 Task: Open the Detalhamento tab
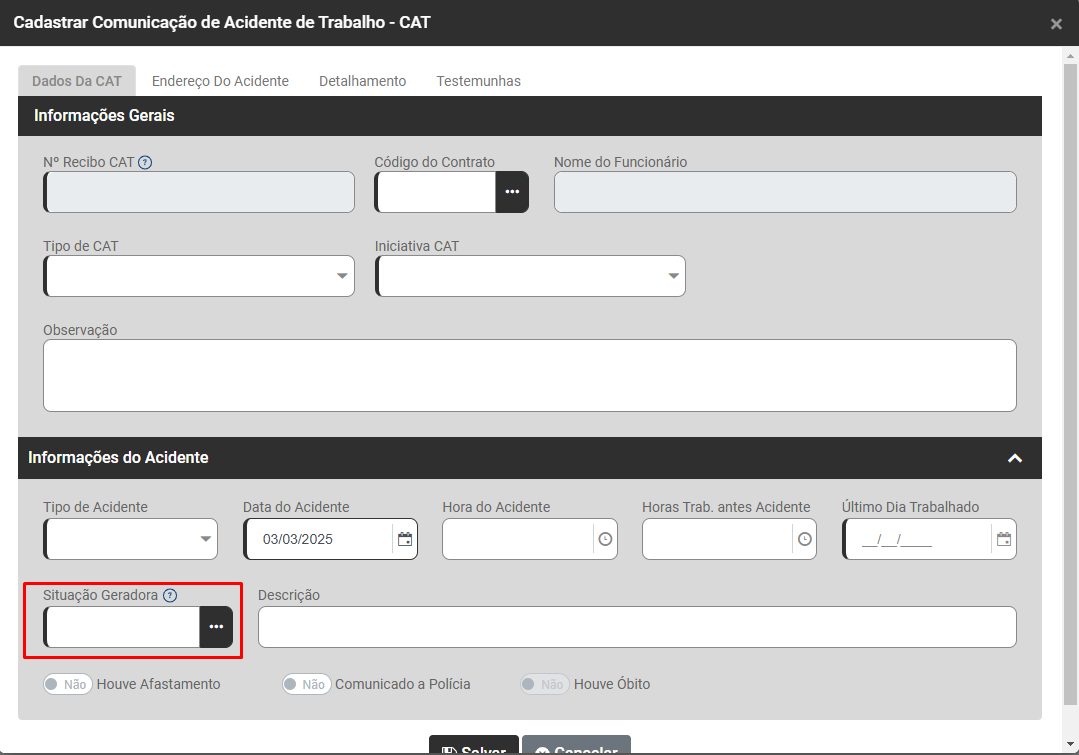coord(362,81)
